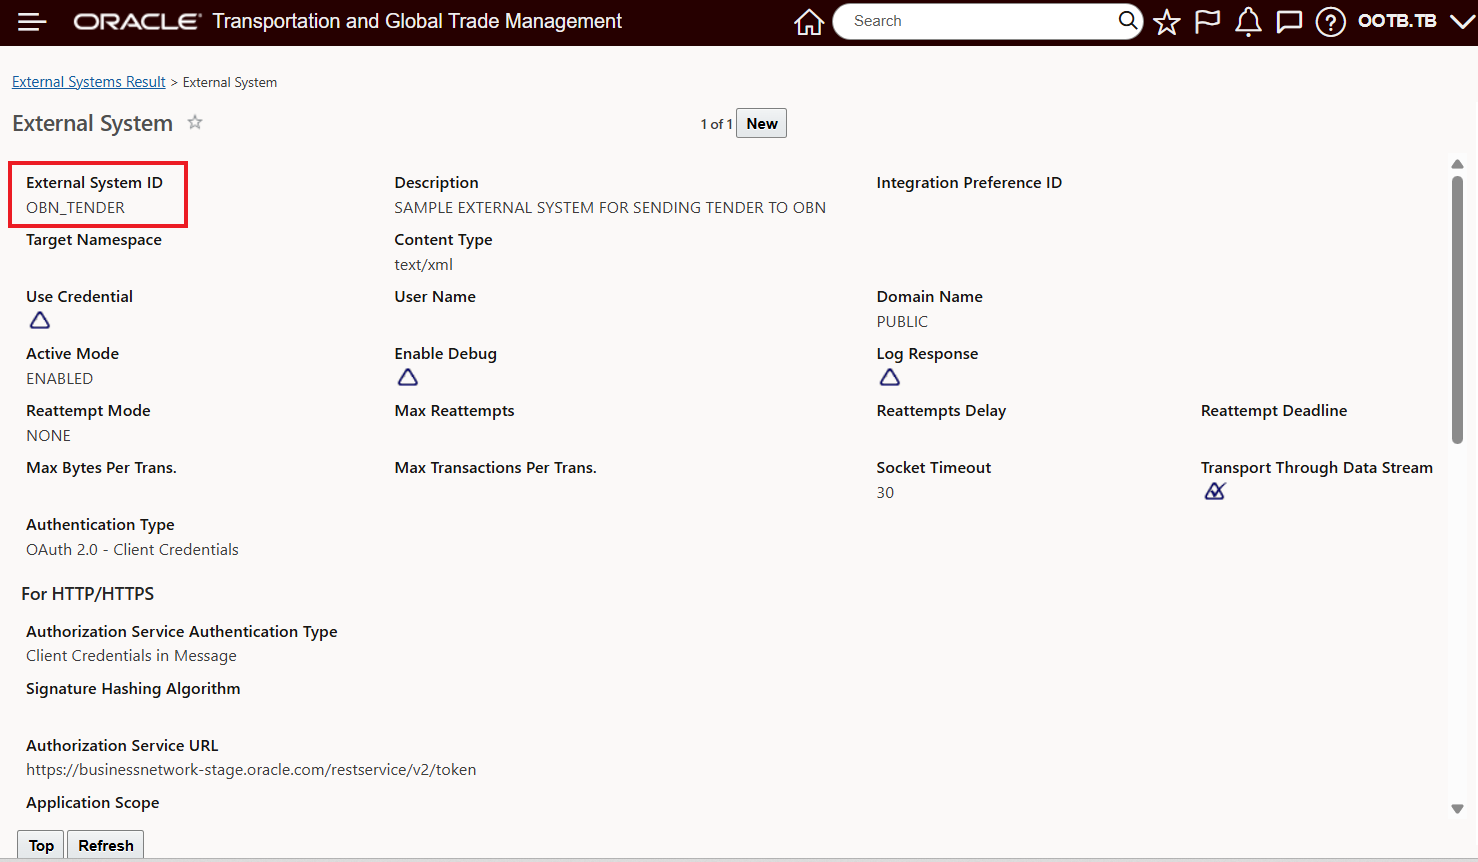This screenshot has height=862, width=1478.
Task: Click the text/xml content type value
Action: pos(424,265)
